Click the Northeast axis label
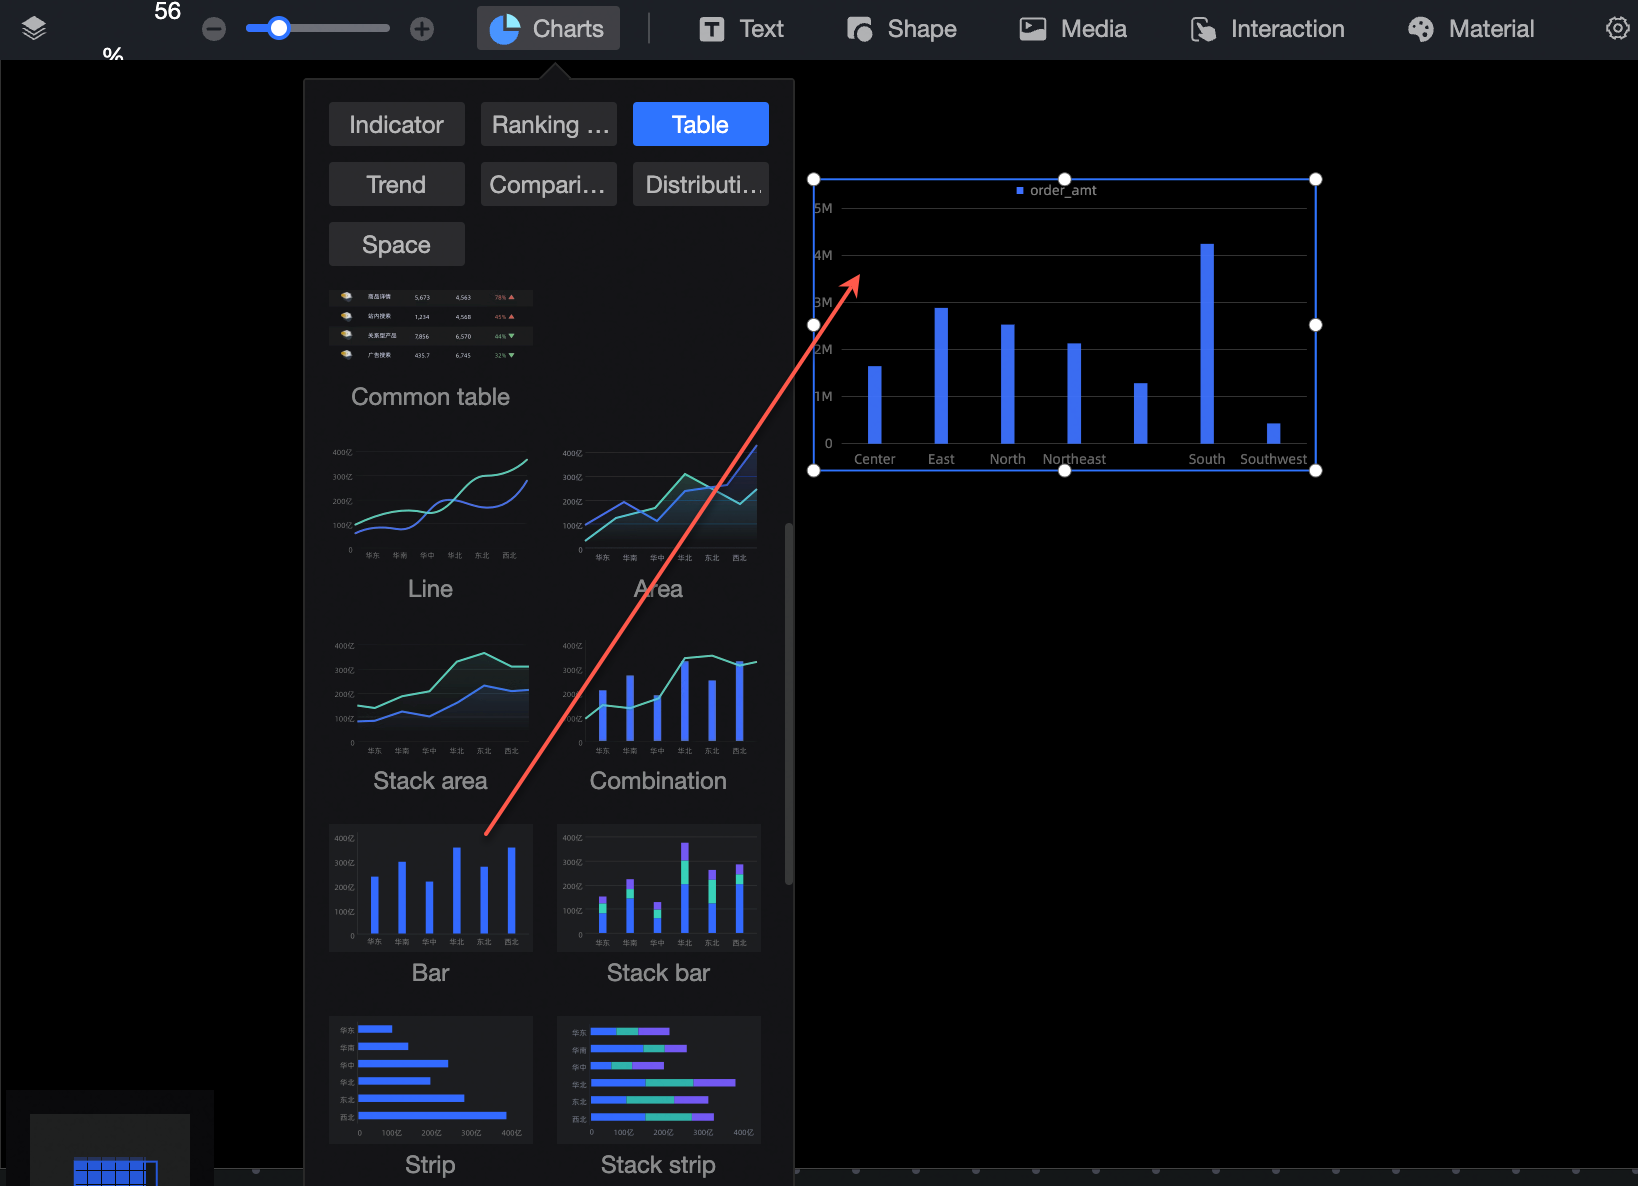 pyautogui.click(x=1074, y=459)
